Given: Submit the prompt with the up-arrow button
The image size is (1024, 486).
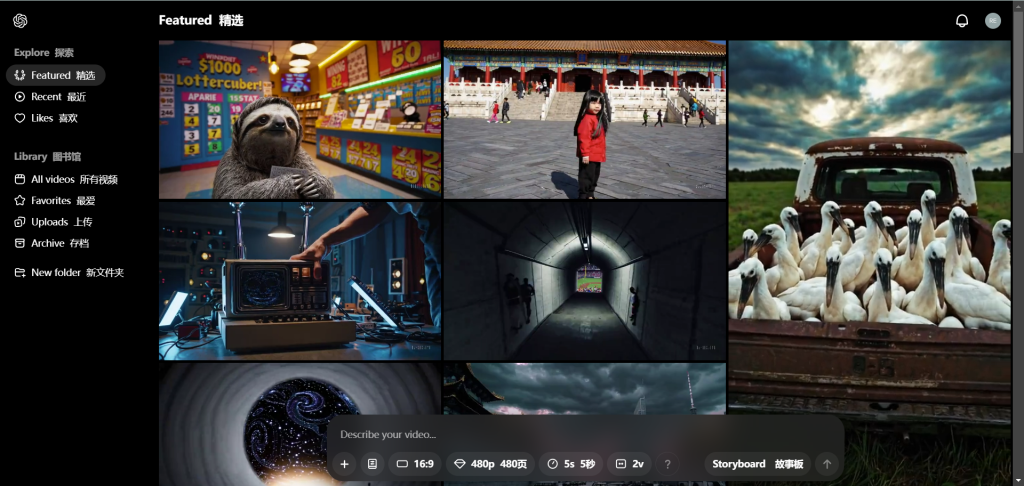Looking at the screenshot, I should [826, 464].
